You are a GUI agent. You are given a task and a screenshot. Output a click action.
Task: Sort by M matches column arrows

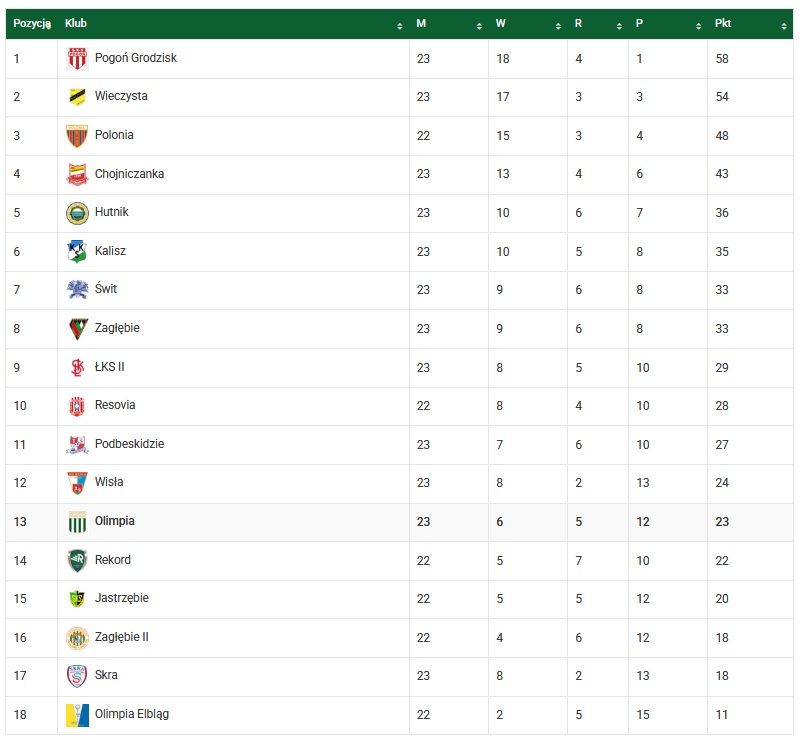479,26
